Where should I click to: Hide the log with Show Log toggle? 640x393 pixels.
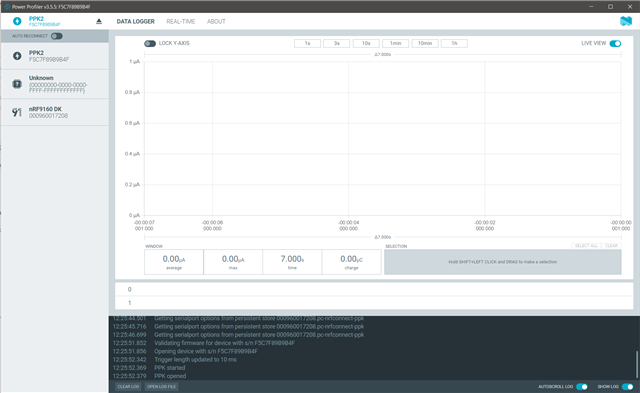coord(627,386)
